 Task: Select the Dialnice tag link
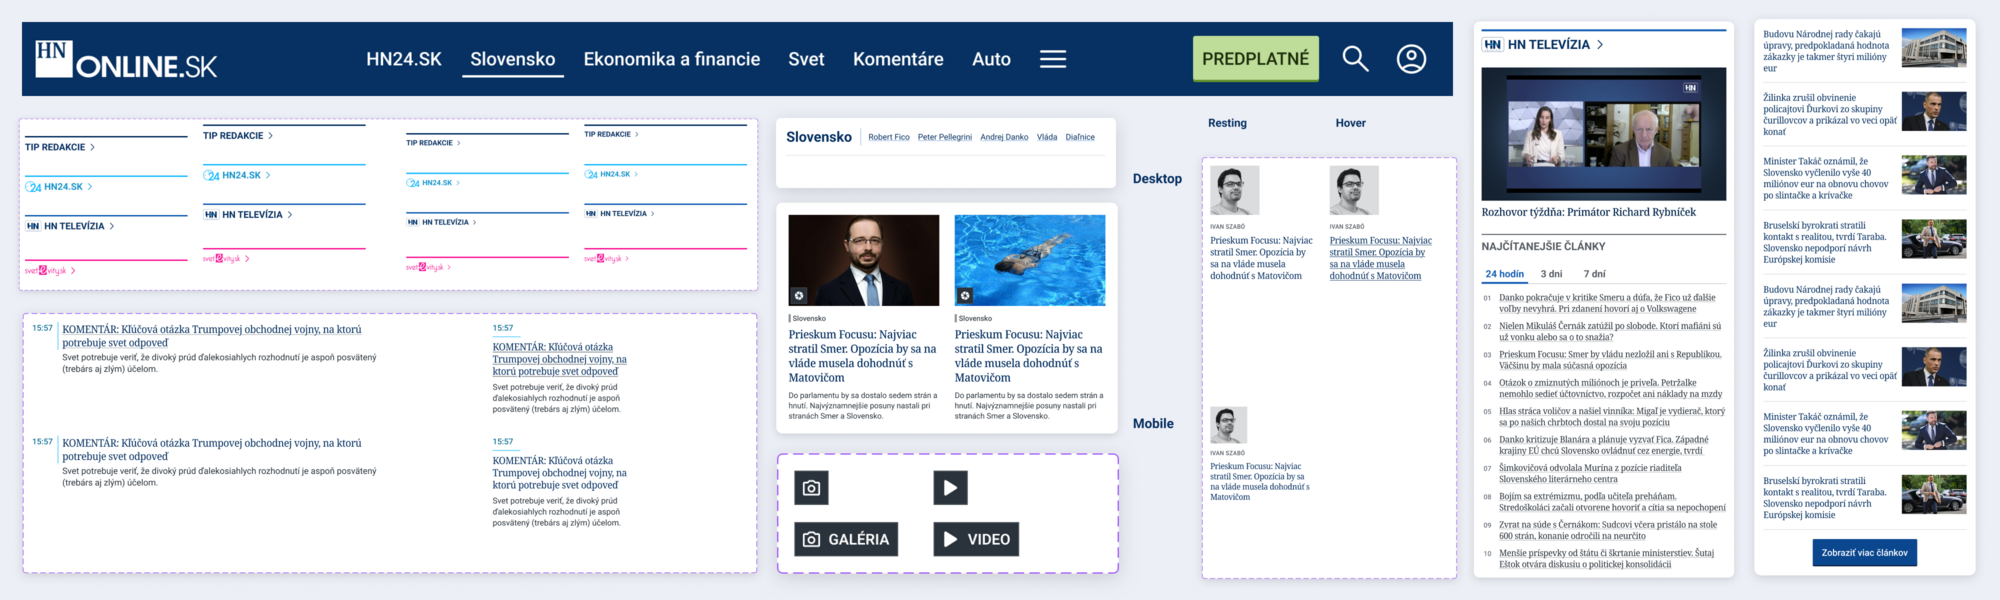(x=1080, y=137)
